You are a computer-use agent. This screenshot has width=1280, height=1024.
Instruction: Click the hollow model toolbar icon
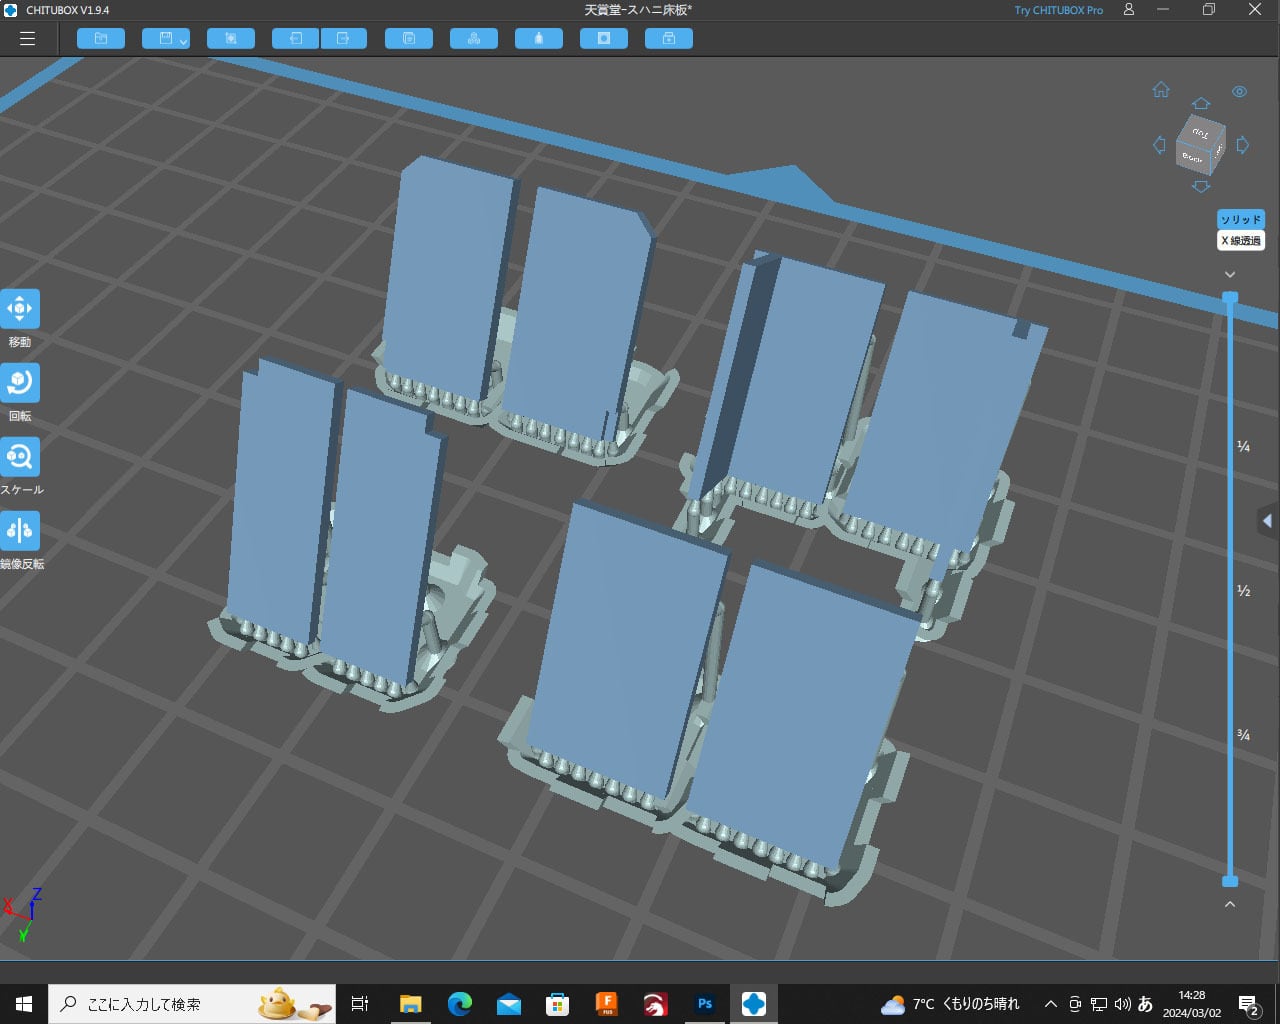click(604, 39)
